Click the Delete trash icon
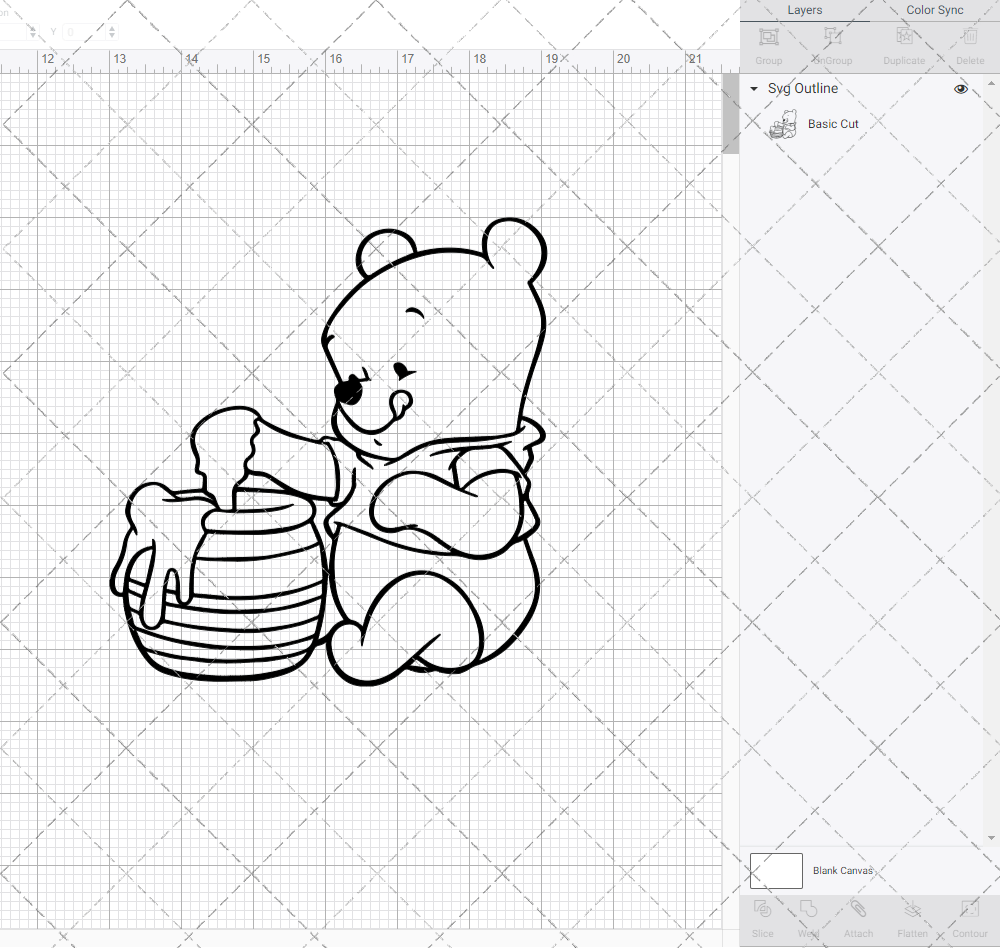Screen dimensions: 1000x948 pyautogui.click(x=970, y=36)
